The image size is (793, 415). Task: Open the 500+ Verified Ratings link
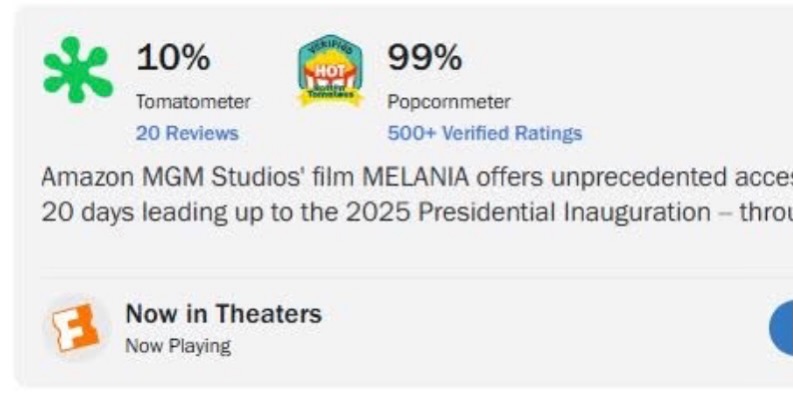(484, 133)
